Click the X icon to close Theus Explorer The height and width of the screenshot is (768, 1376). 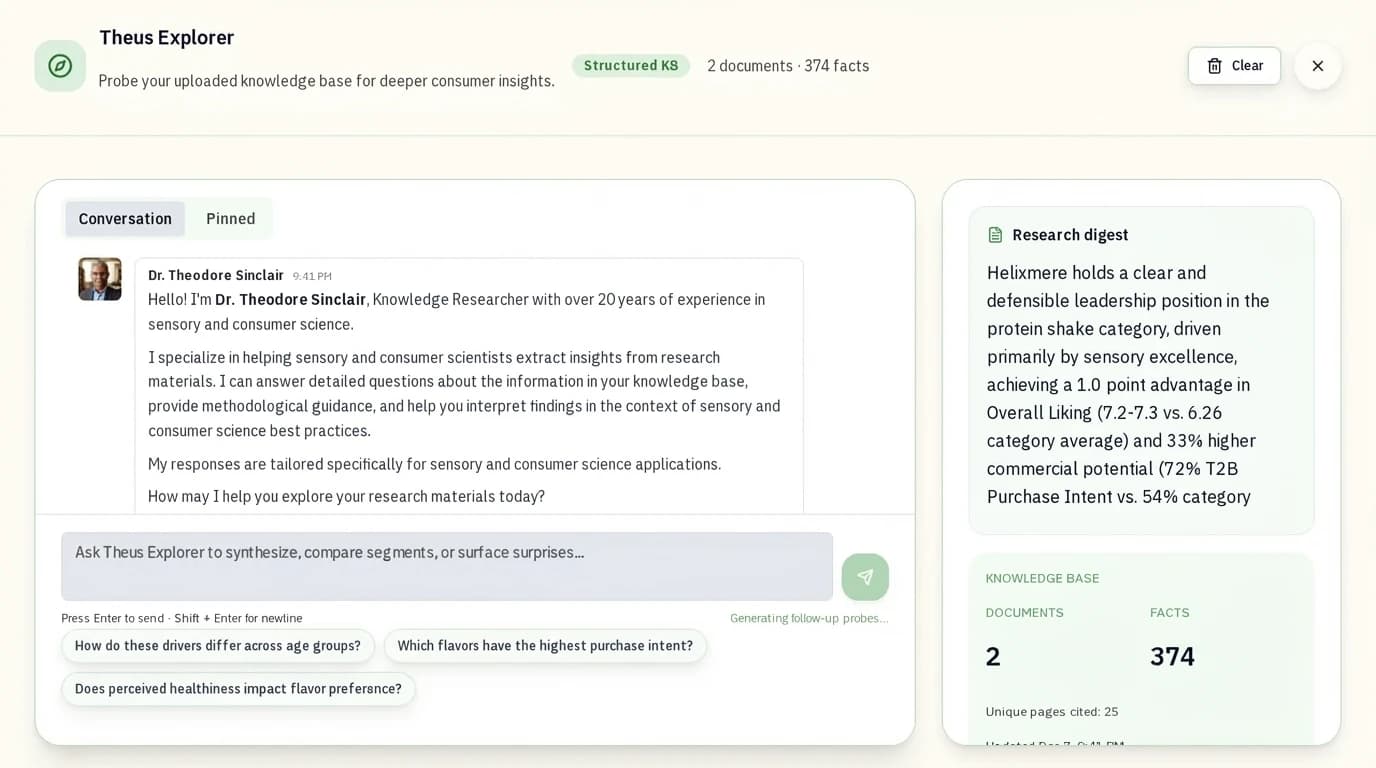click(1318, 65)
